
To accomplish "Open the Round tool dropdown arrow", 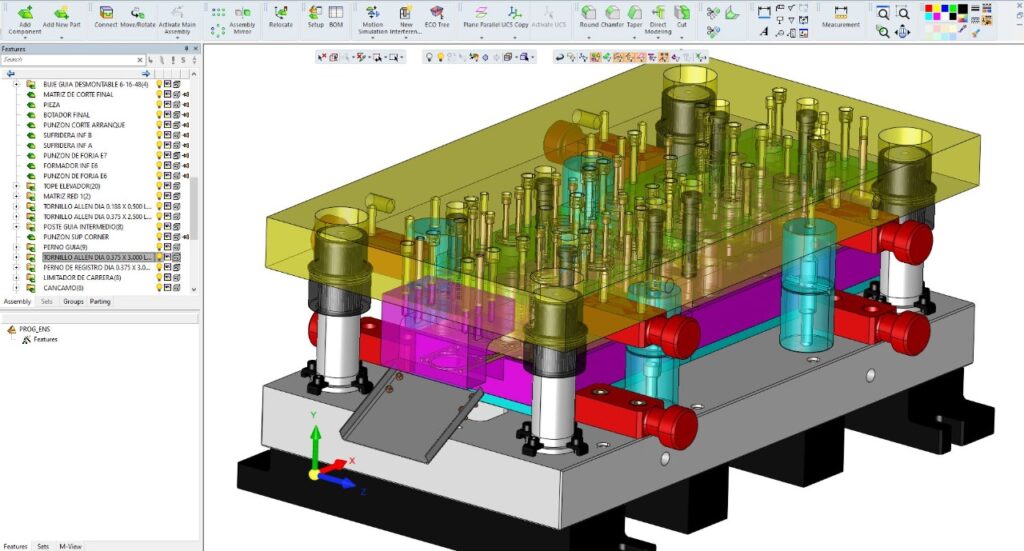I will pos(588,37).
